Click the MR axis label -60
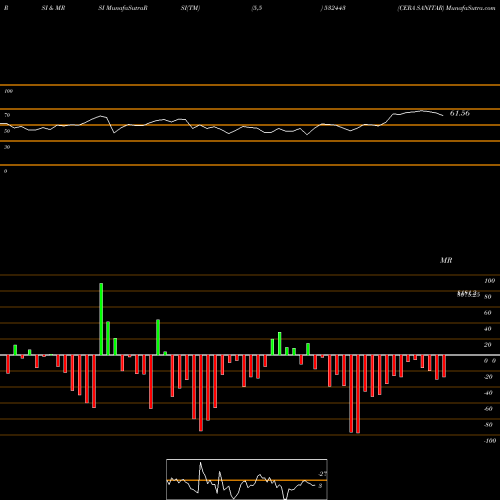The width and height of the screenshot is (500, 500). click(488, 409)
